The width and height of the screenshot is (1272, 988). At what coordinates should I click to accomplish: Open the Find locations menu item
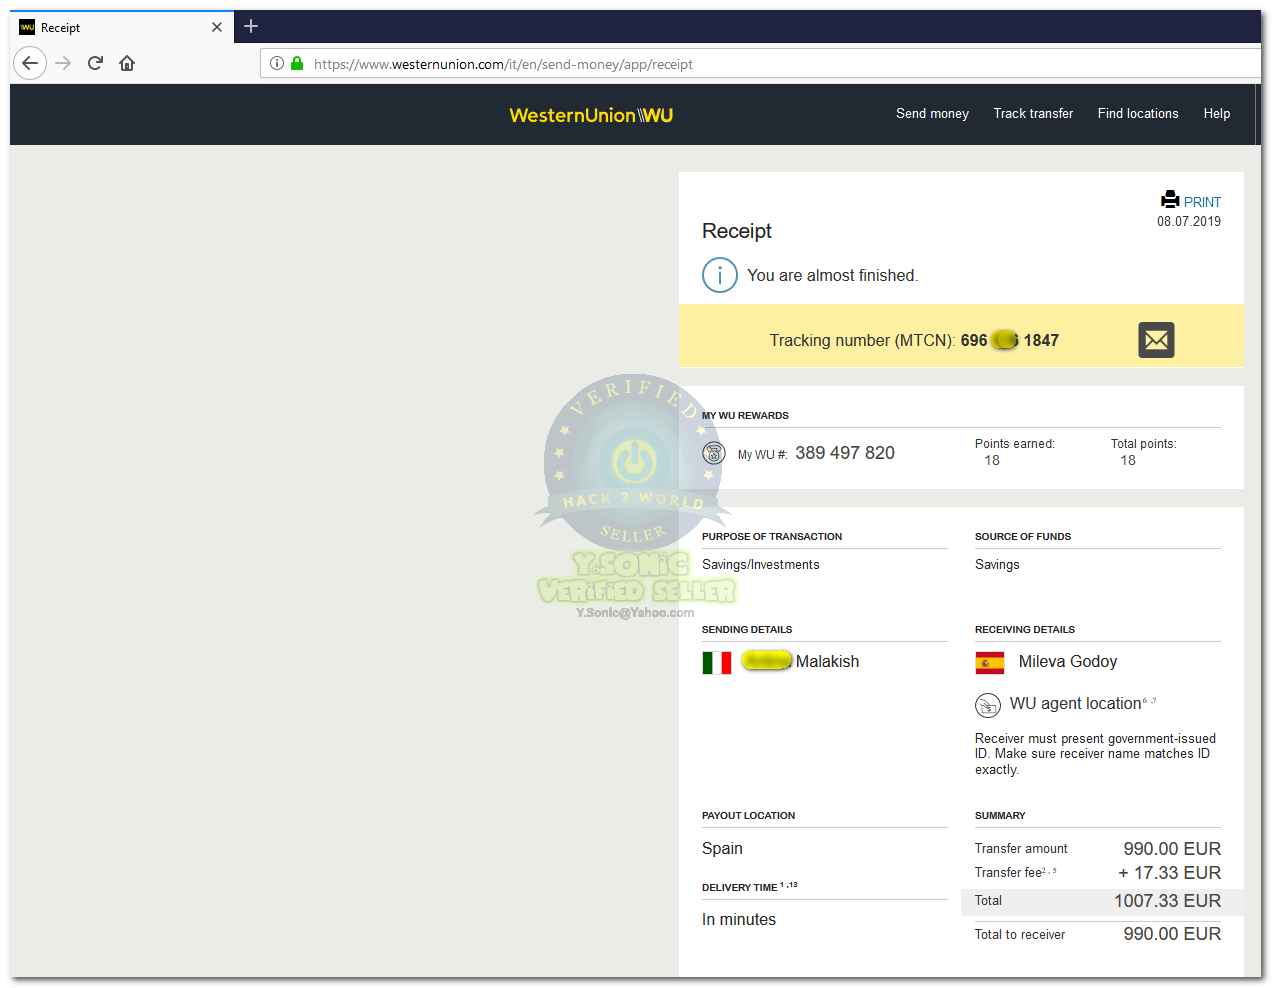point(1138,113)
